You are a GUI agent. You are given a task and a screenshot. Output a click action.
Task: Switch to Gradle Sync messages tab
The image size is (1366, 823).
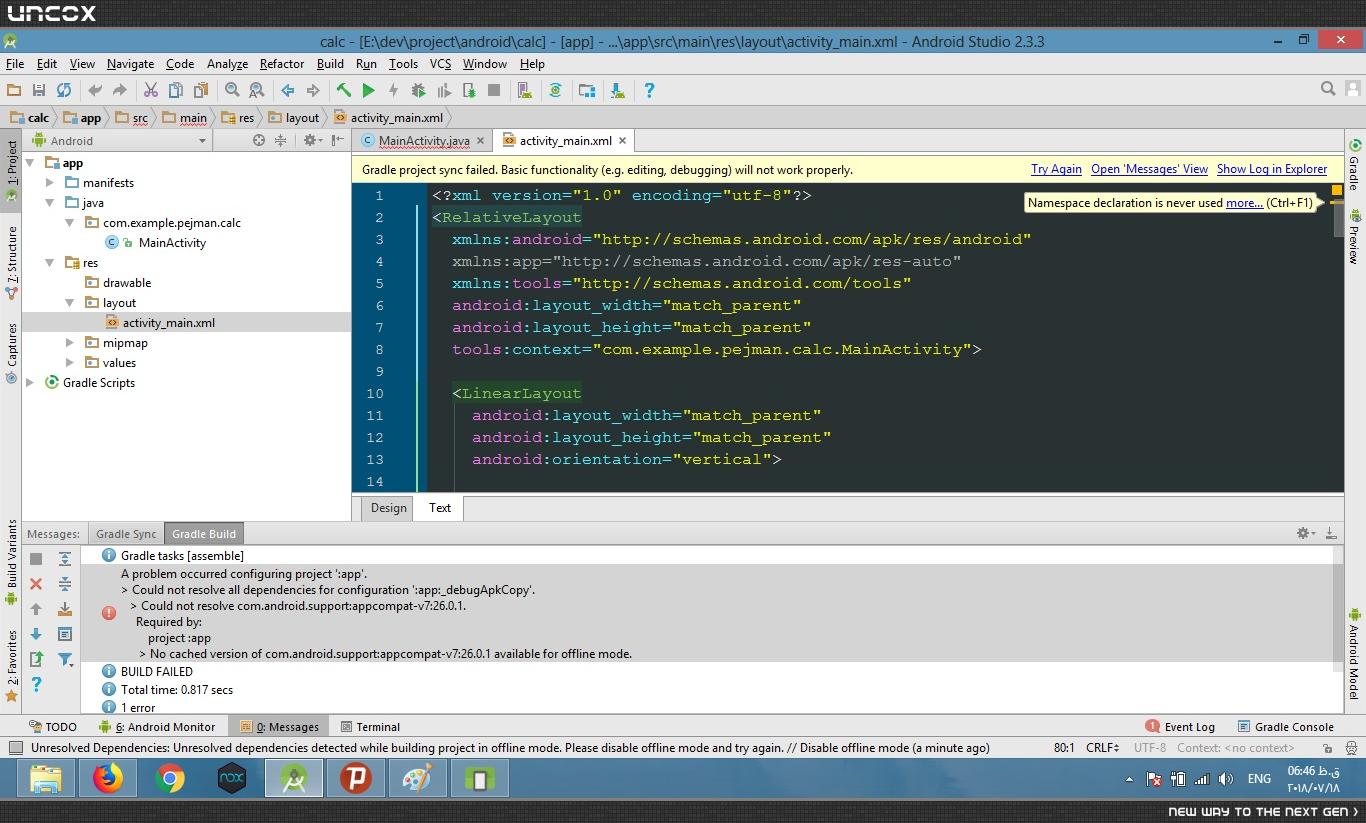126,534
